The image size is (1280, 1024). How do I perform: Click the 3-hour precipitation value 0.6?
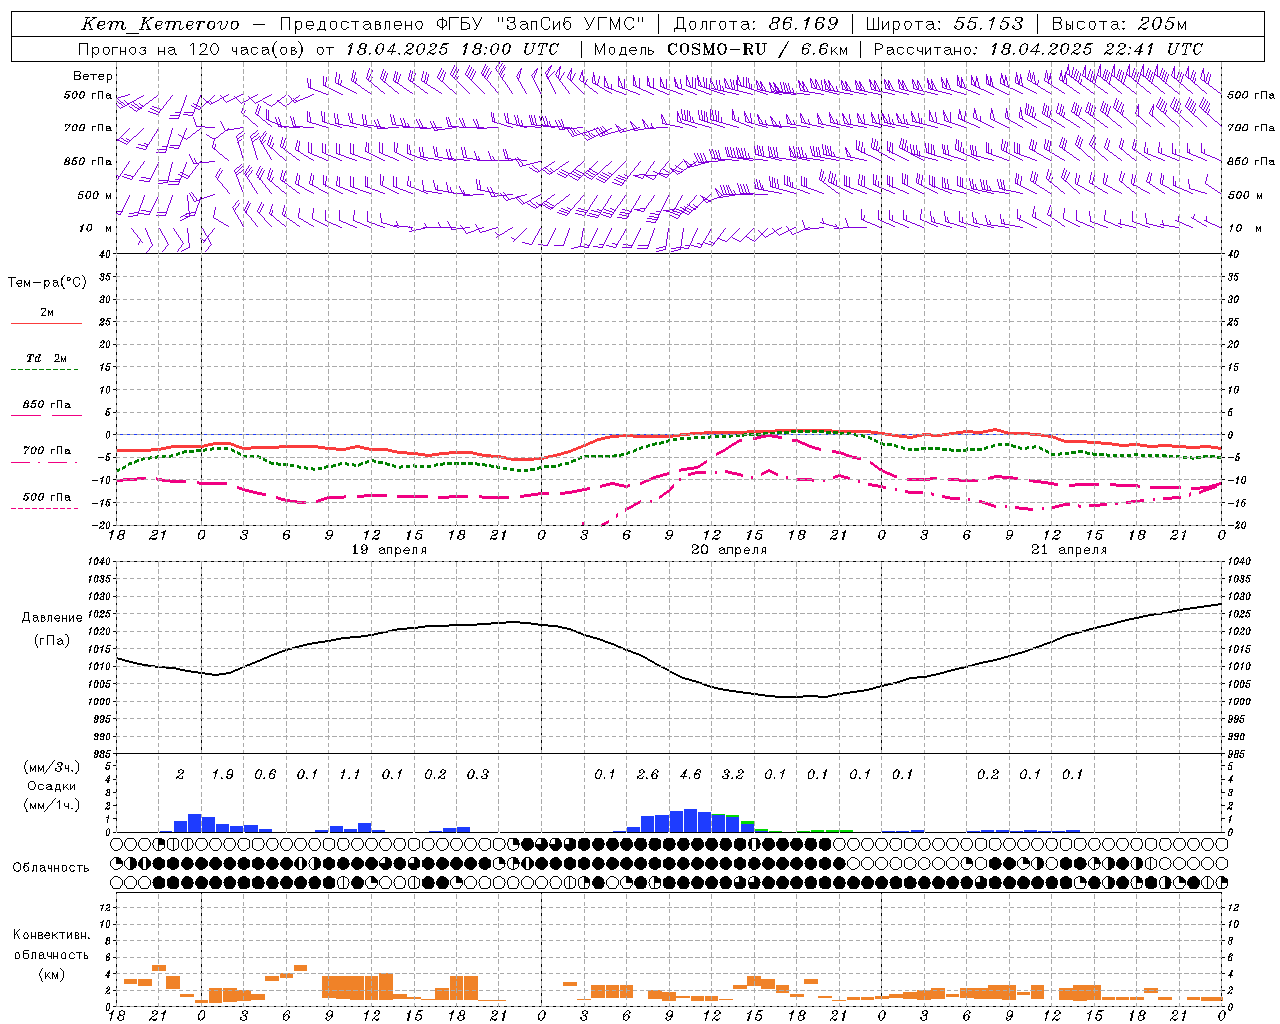[265, 774]
